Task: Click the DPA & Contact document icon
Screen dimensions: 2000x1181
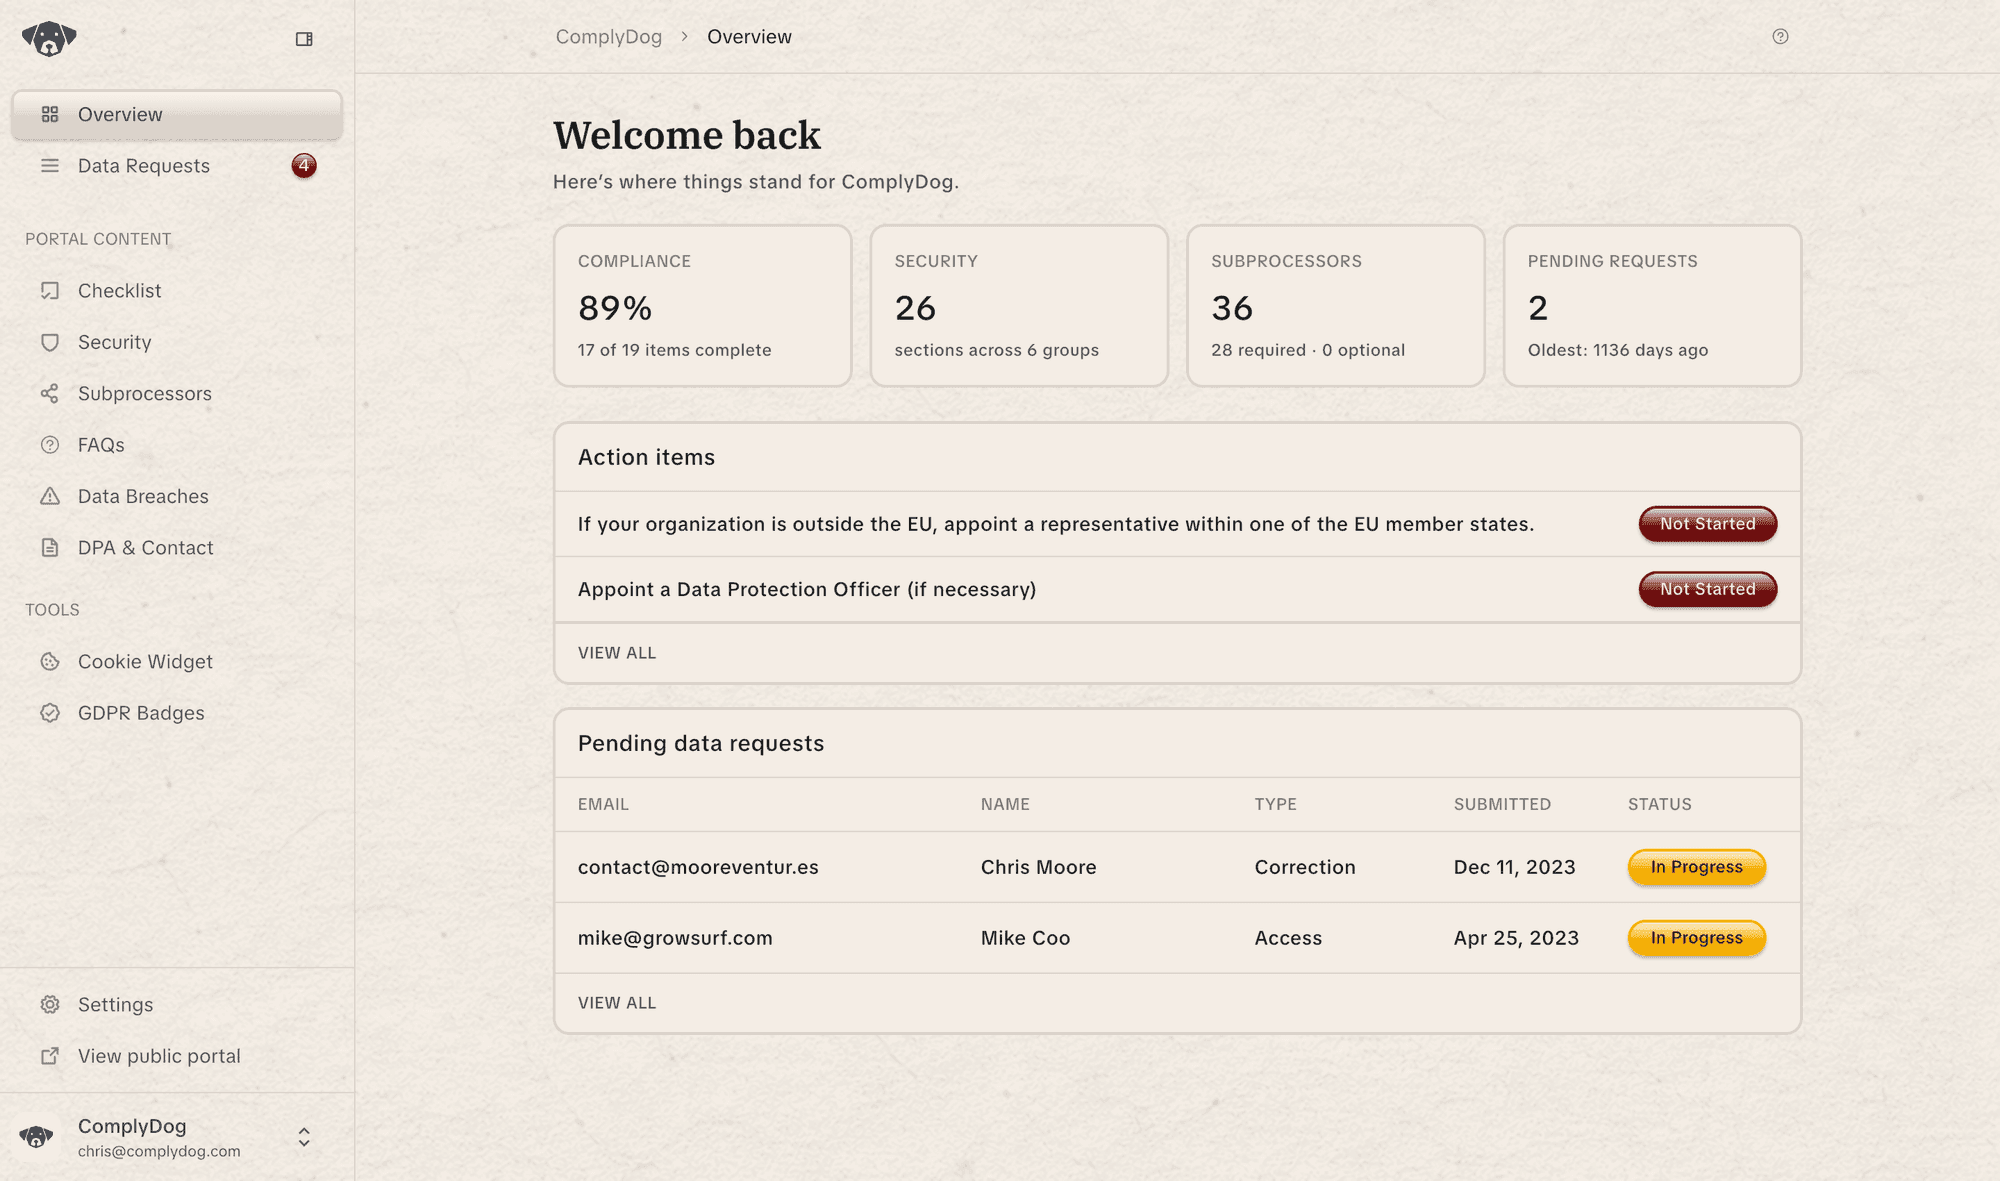Action: coord(50,548)
